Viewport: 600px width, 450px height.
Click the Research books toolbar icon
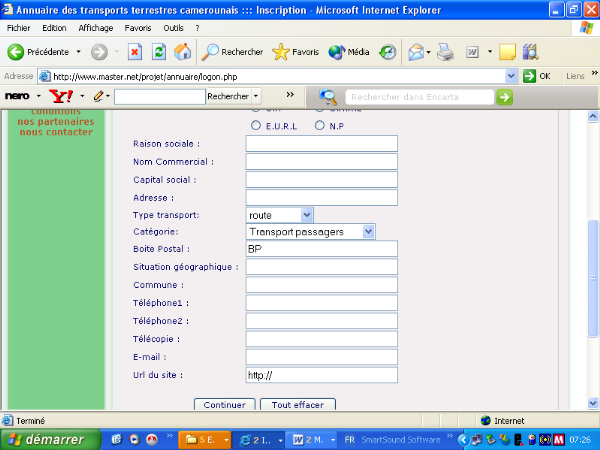click(531, 52)
